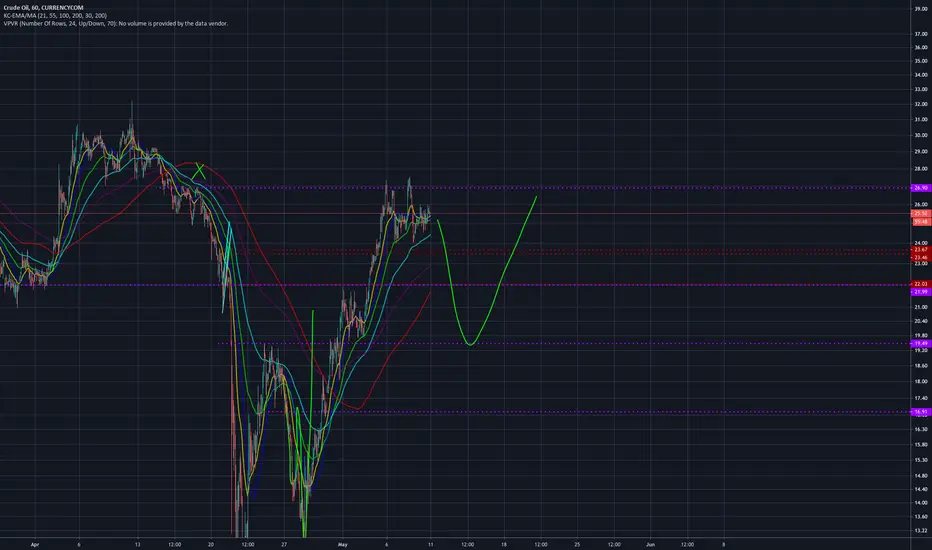Click the 39.00 price axis value
Screen dimensions: 932x550
[921, 9]
